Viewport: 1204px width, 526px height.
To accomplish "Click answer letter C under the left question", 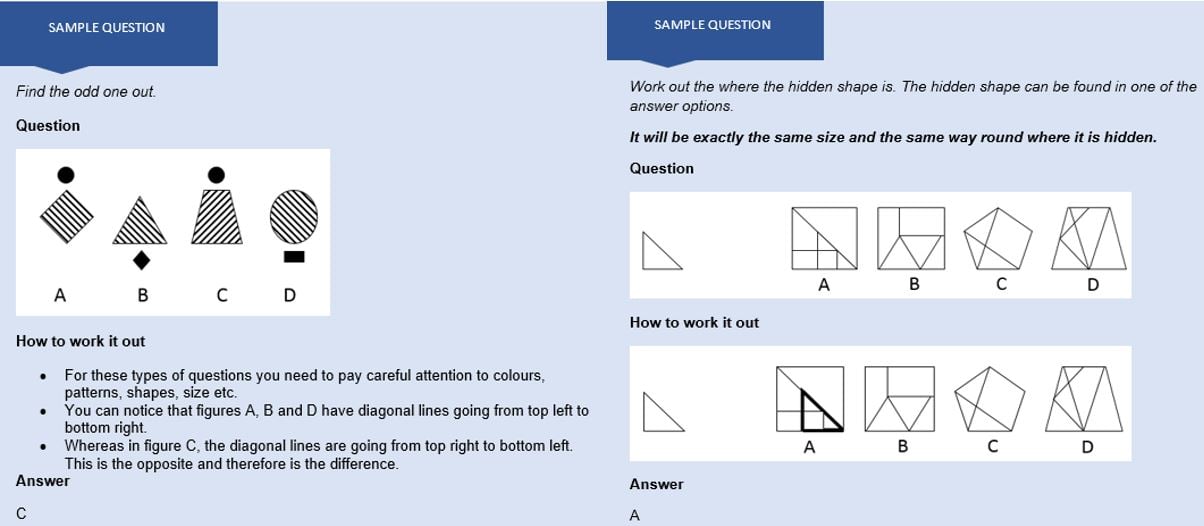I will [21, 514].
